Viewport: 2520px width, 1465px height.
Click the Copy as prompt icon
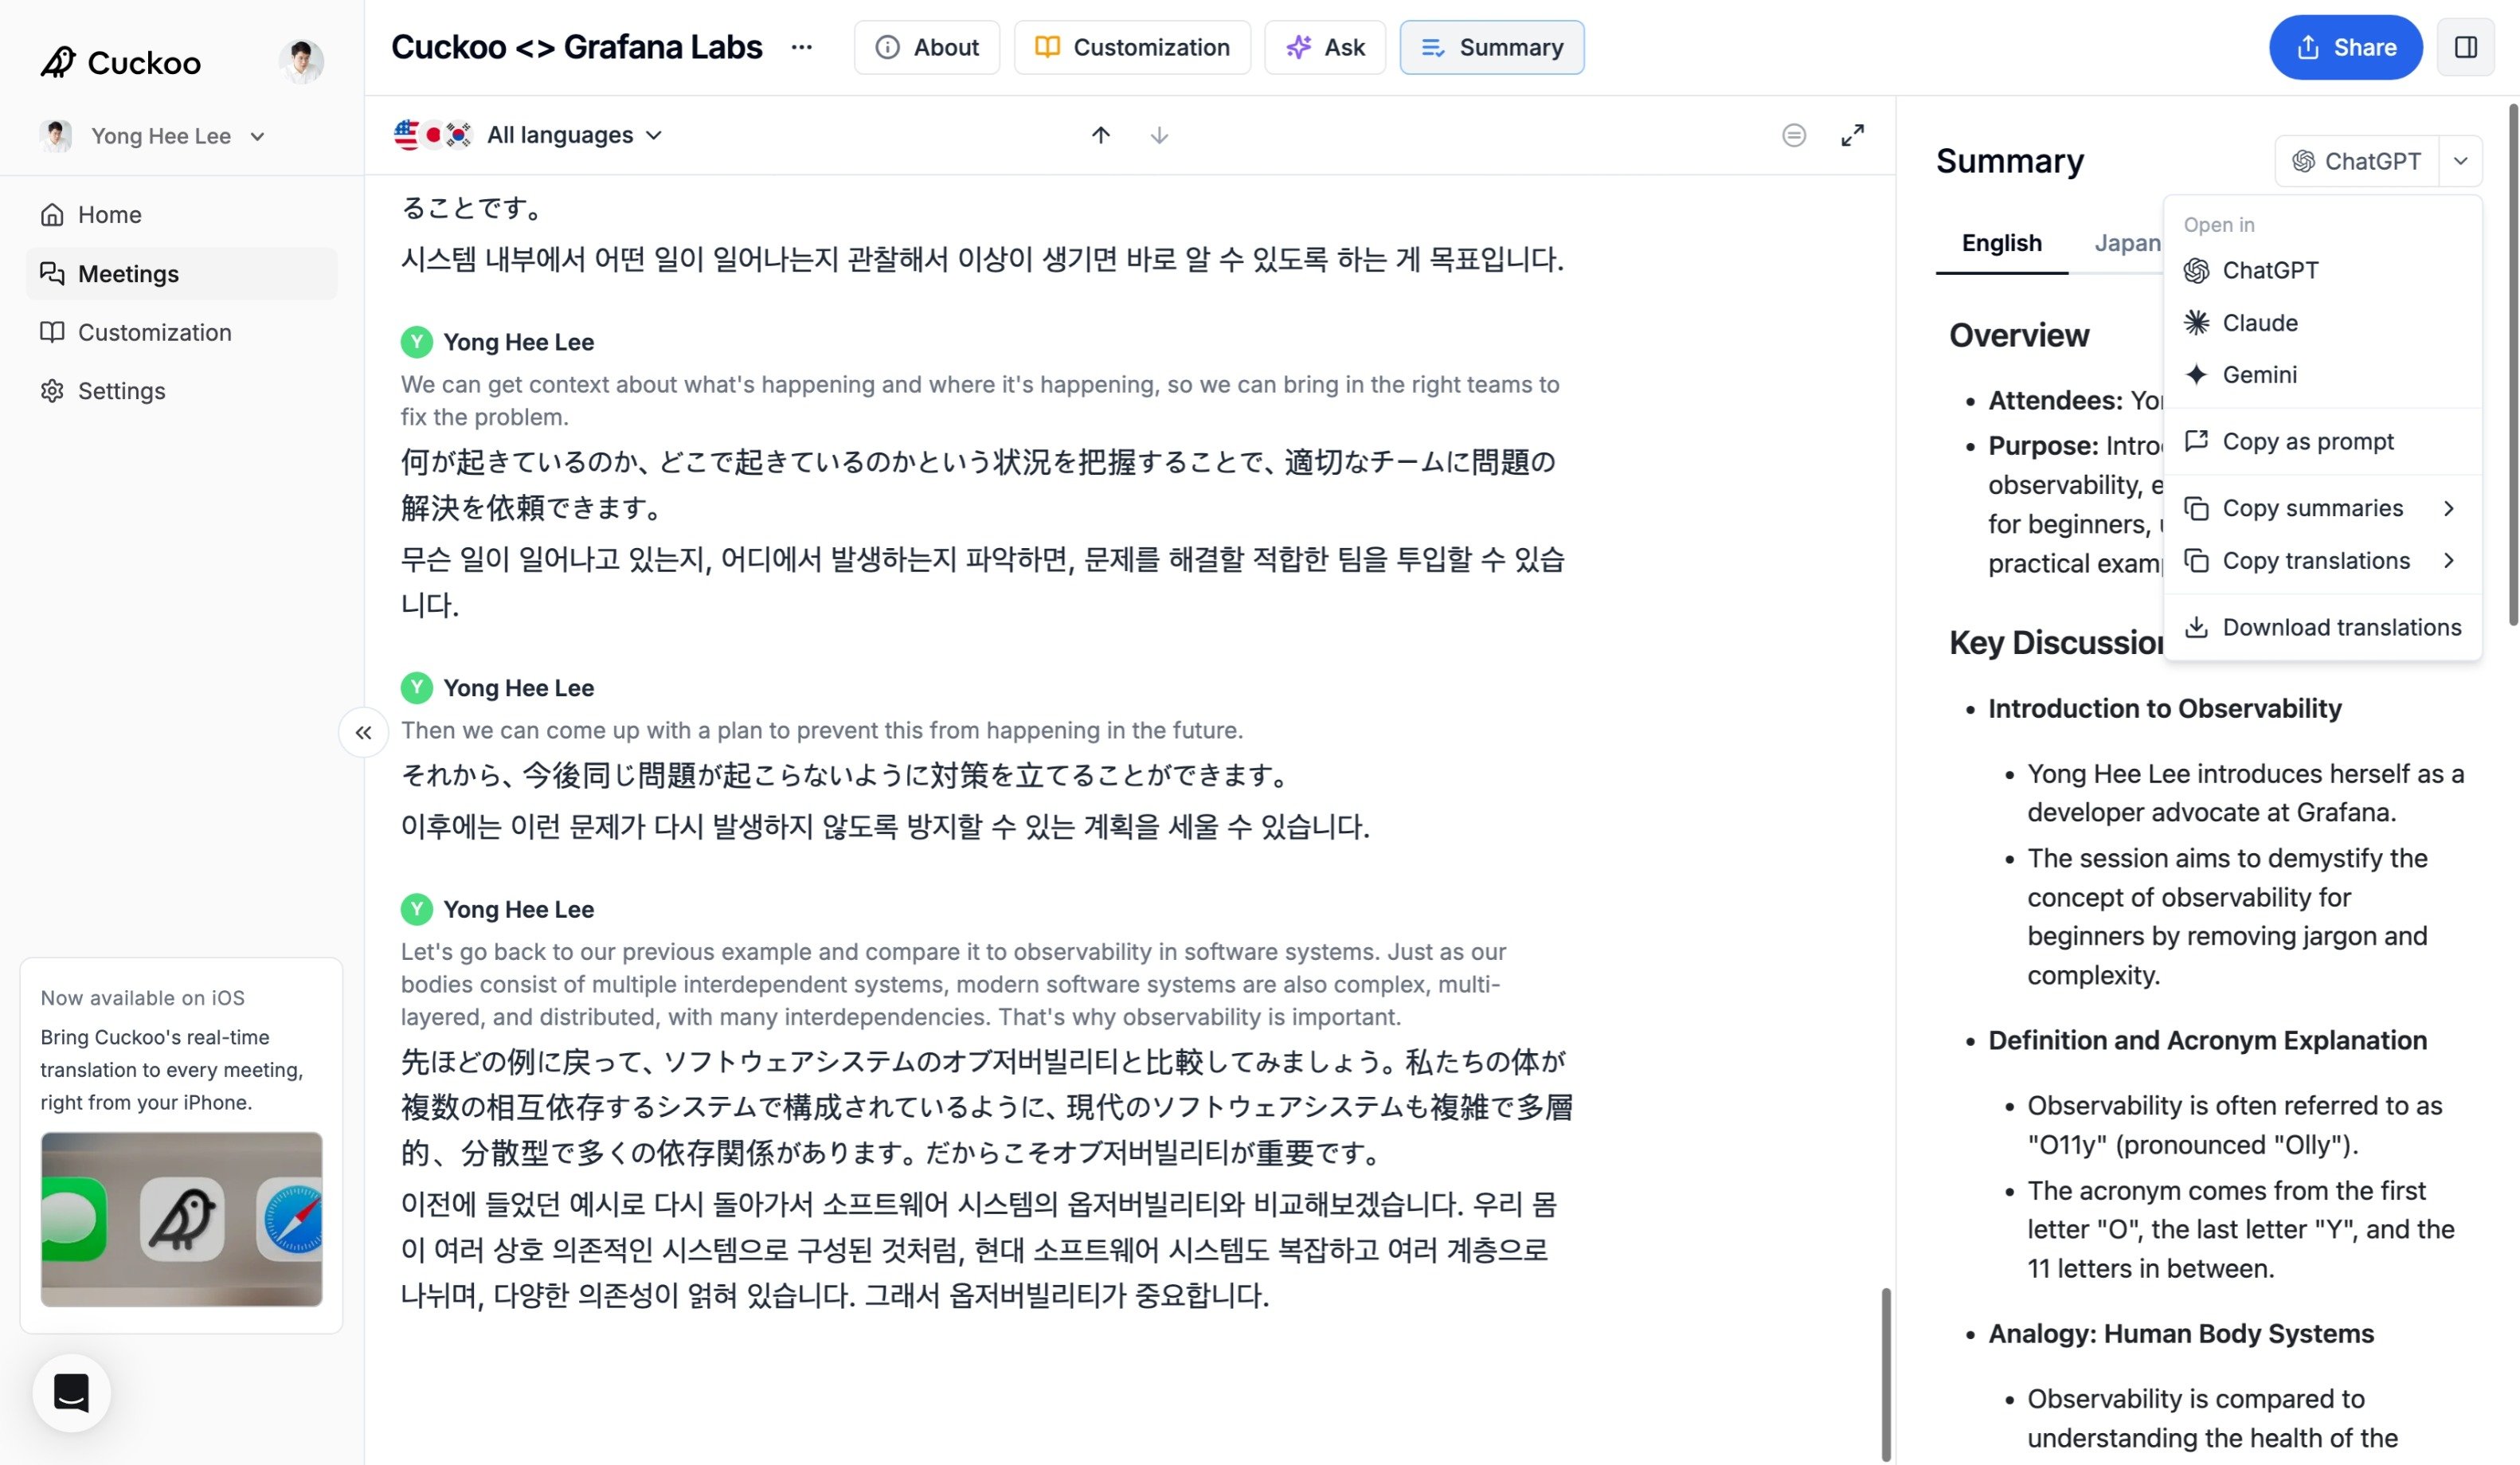pos(2196,441)
